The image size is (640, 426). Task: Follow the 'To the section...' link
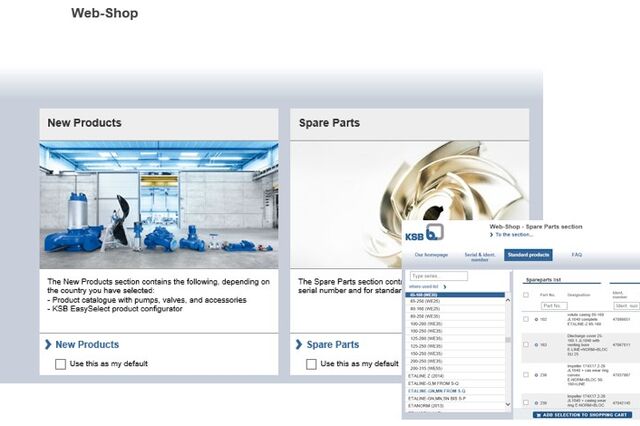pos(514,235)
